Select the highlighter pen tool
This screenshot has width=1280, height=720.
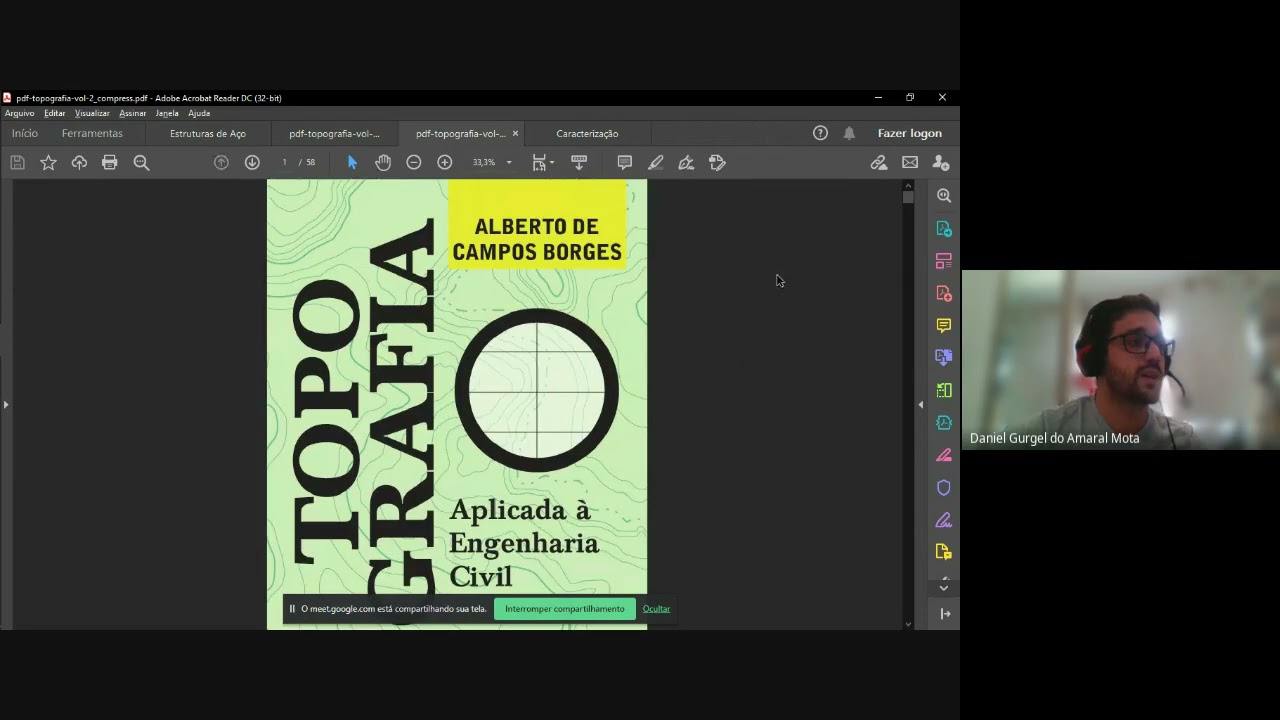[656, 162]
